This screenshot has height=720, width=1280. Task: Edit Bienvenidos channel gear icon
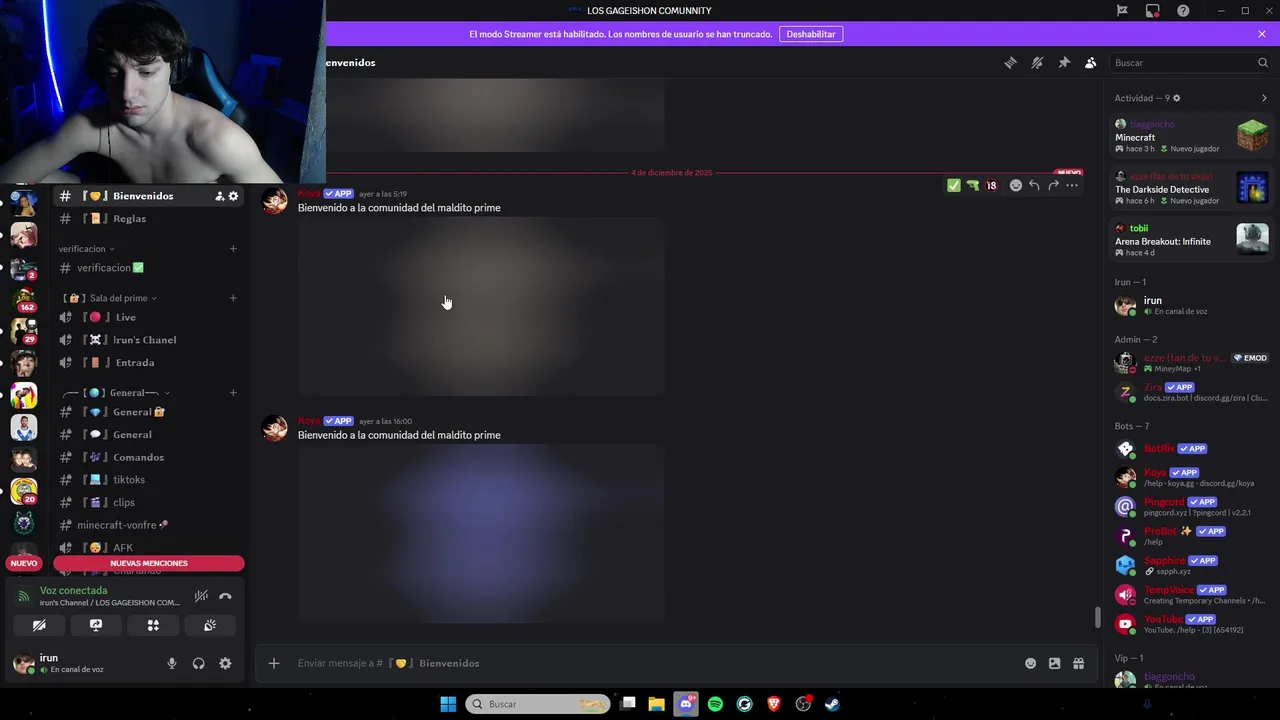click(233, 196)
